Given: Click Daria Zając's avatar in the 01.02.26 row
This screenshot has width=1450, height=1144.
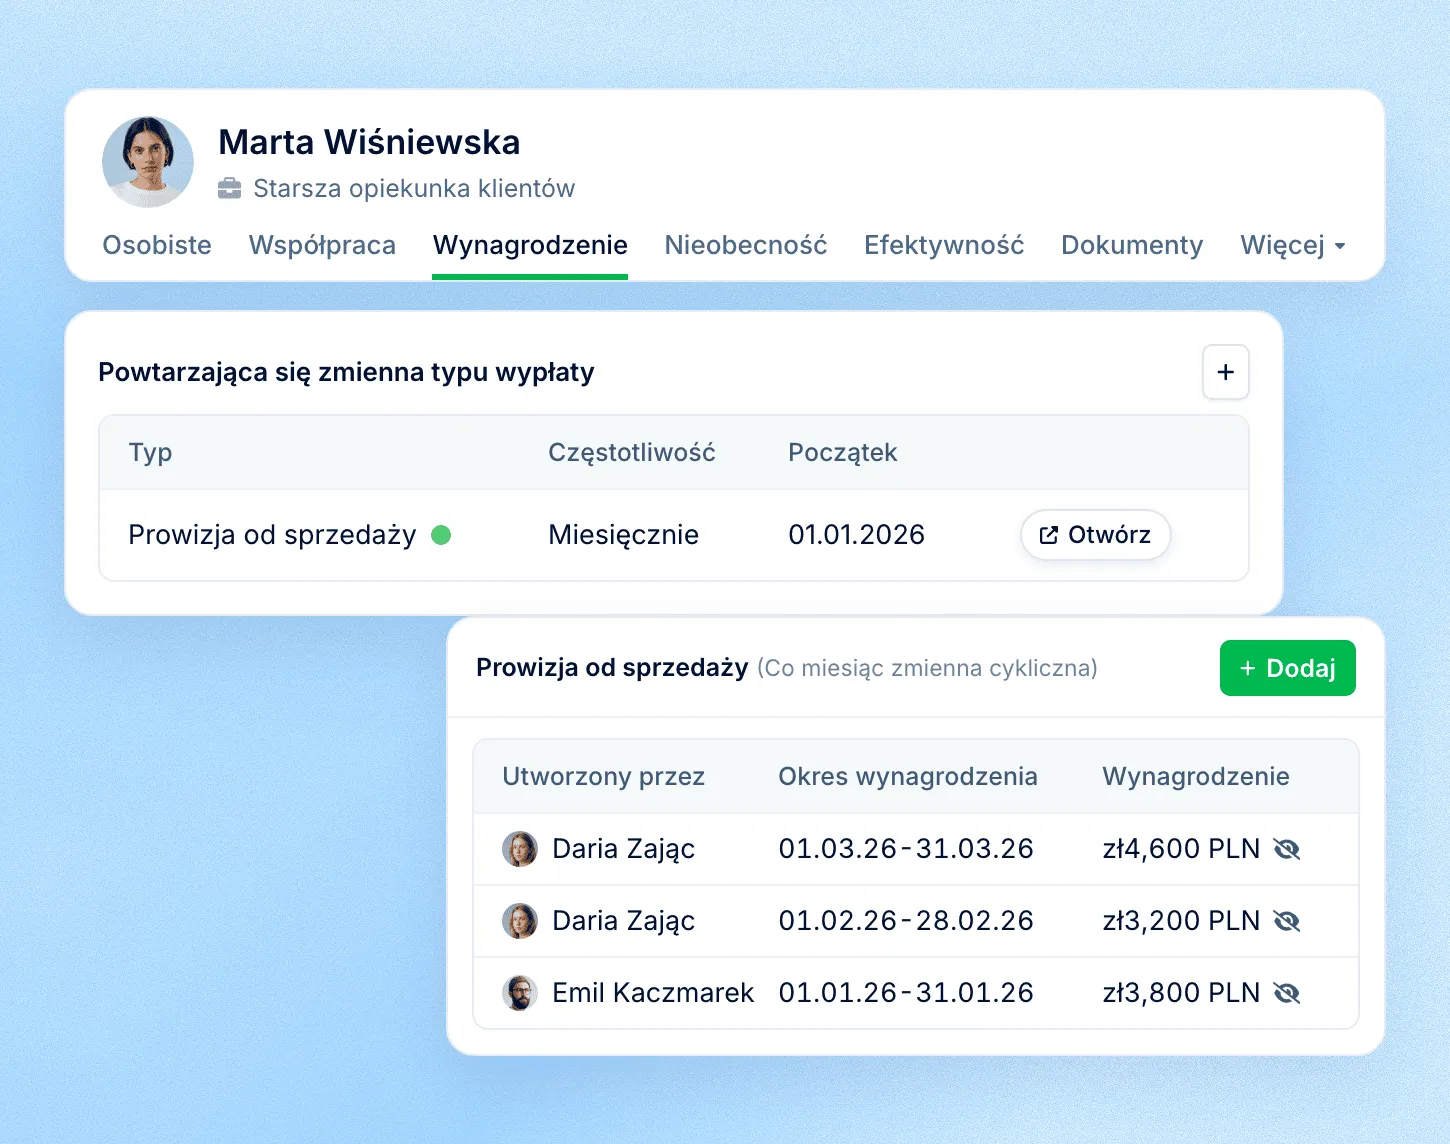Looking at the screenshot, I should pos(520,921).
